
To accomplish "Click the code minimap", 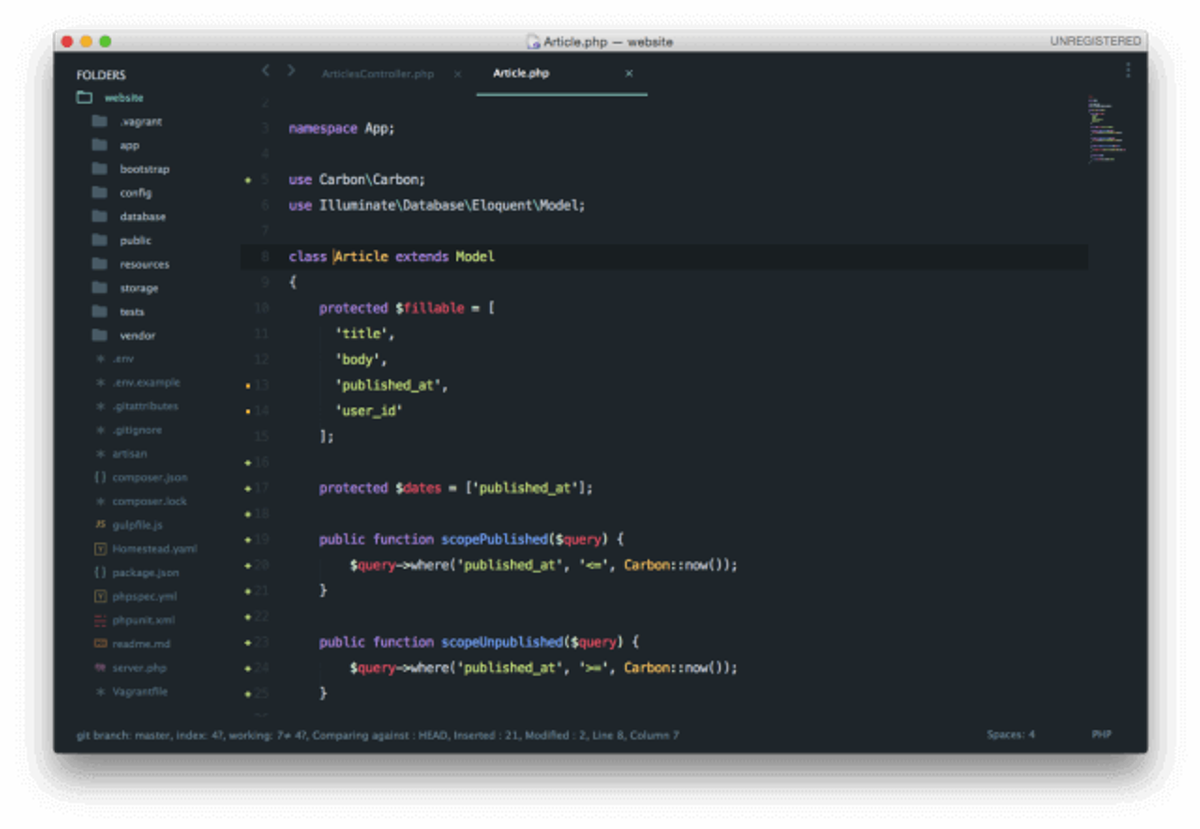I will click(x=1107, y=128).
